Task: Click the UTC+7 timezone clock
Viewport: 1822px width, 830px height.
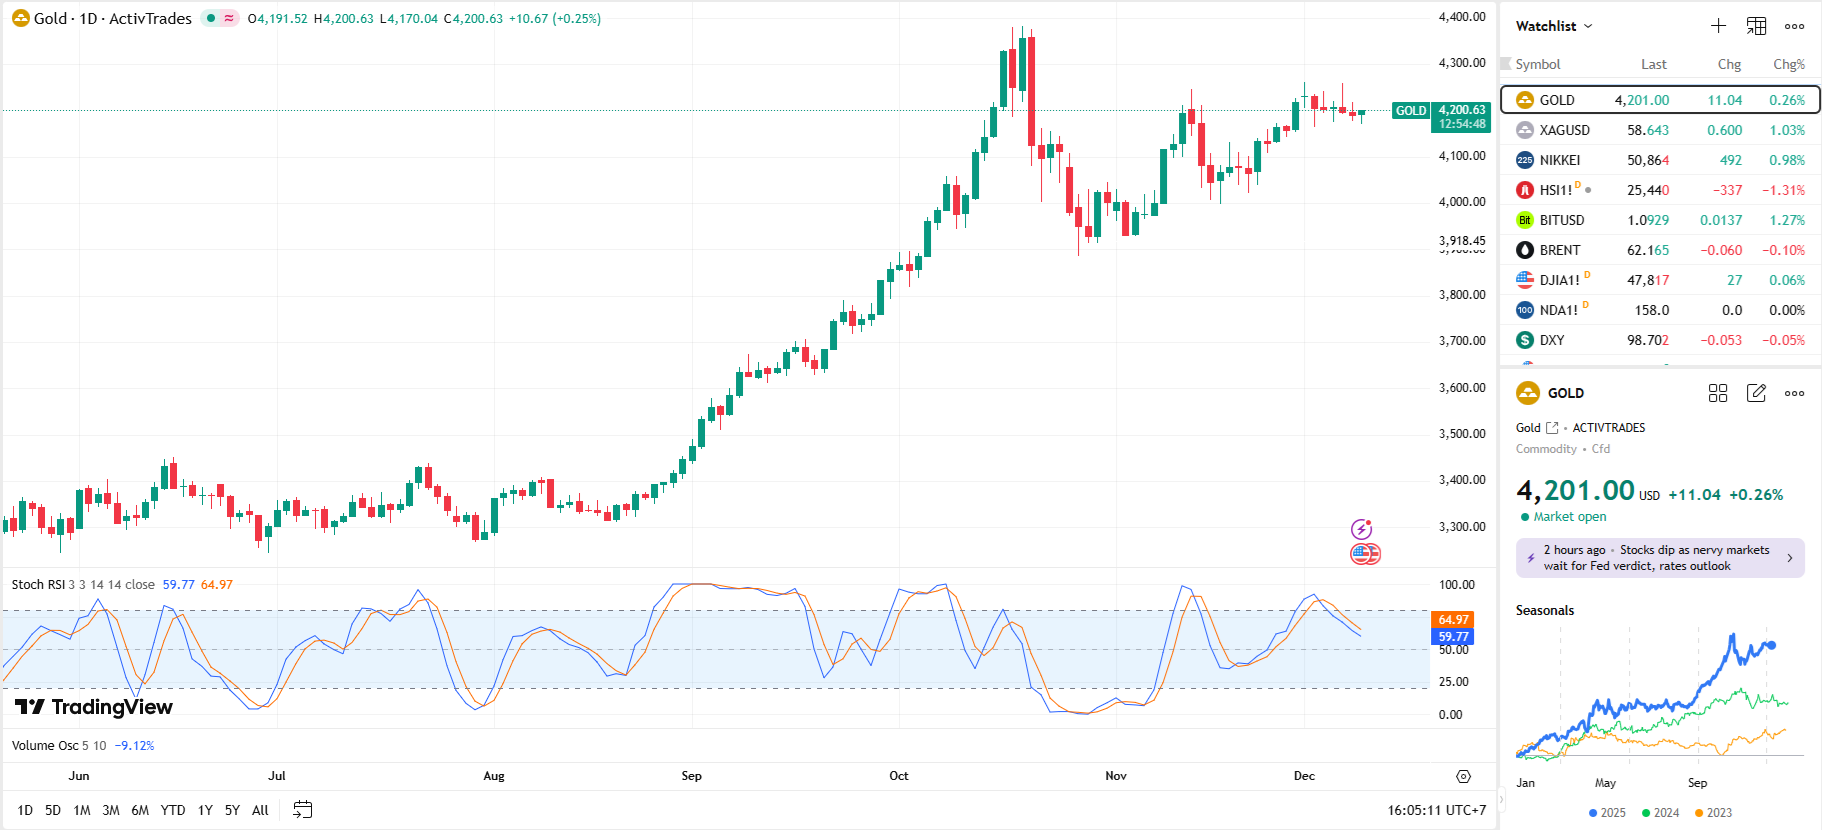Action: [x=1436, y=810]
